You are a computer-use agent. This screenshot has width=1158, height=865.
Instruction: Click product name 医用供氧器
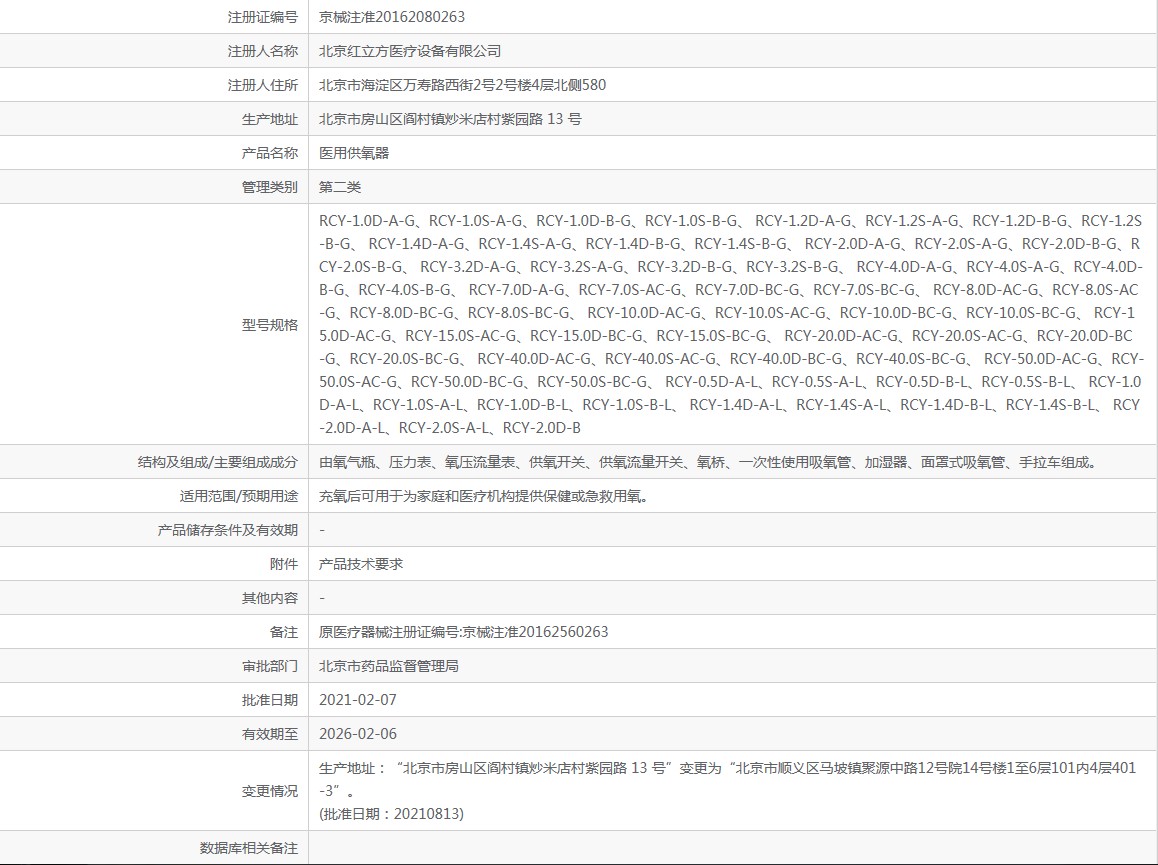click(354, 153)
